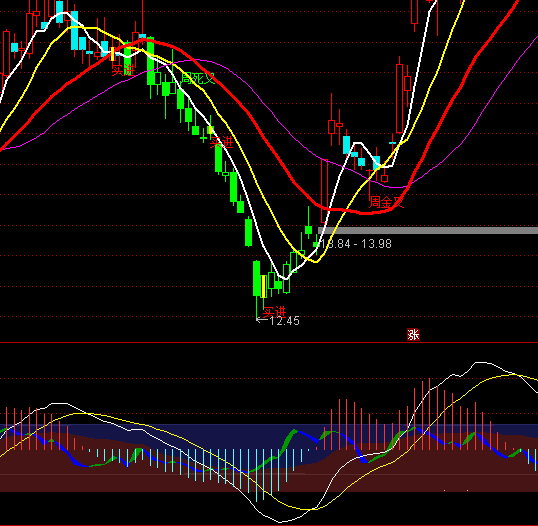Select the tall red candle after 周金叉
The height and width of the screenshot is (526, 538).
pyautogui.click(x=399, y=98)
